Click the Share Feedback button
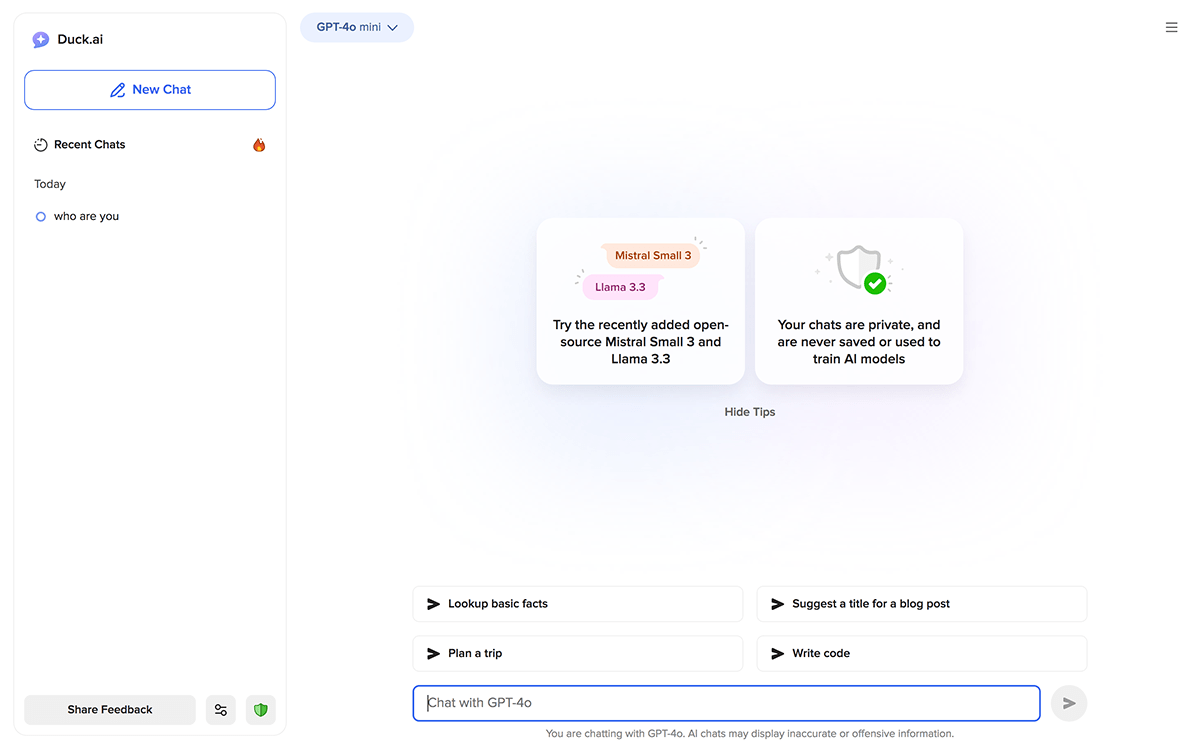 (110, 710)
